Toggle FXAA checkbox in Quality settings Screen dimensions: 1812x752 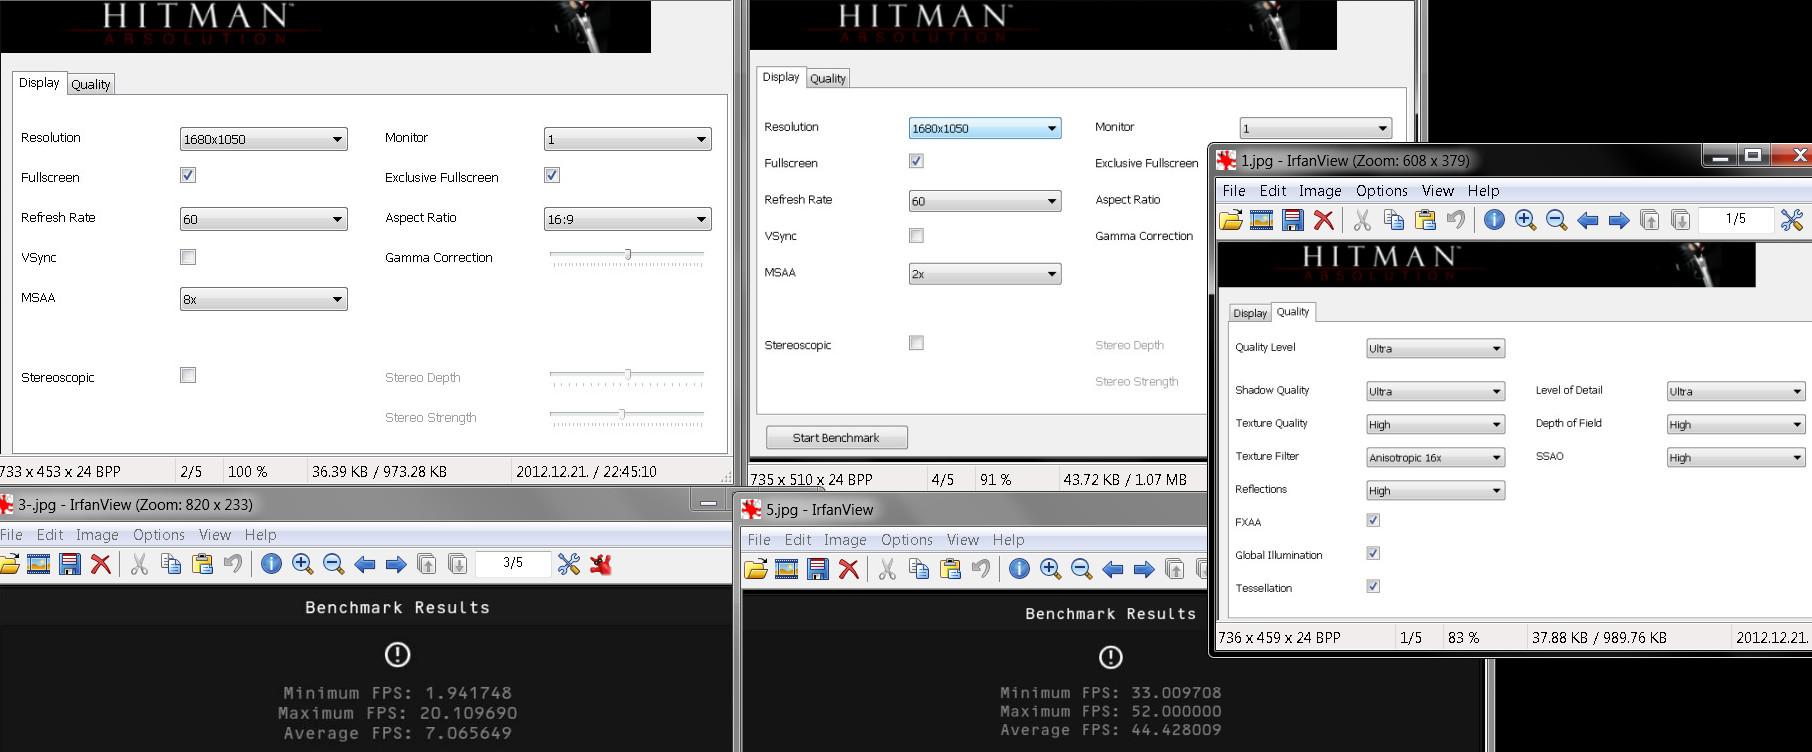1373,520
